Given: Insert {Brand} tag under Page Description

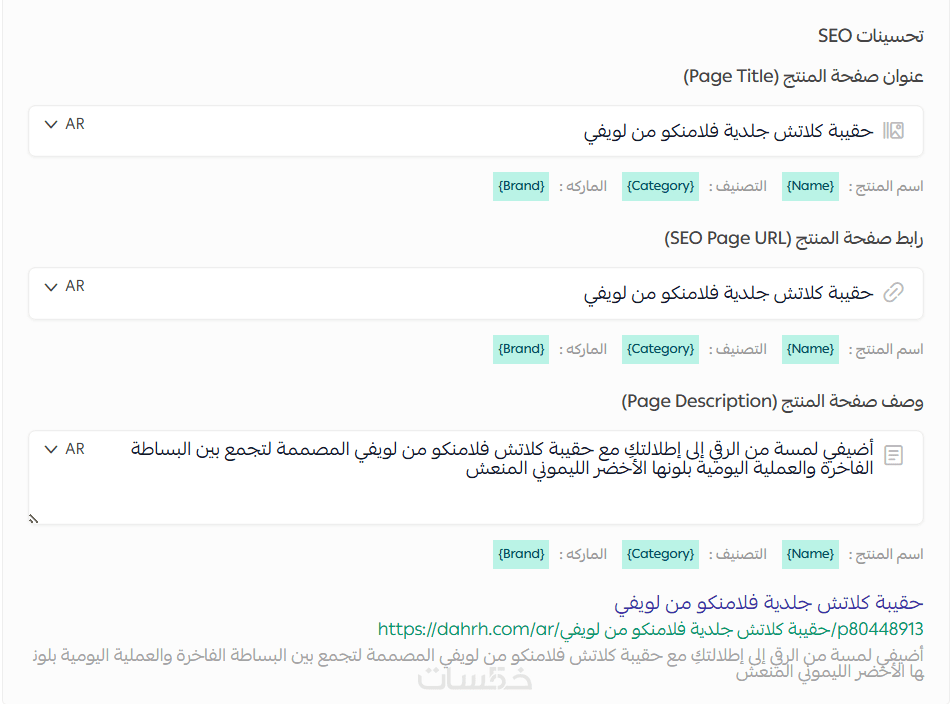Looking at the screenshot, I should (x=521, y=554).
